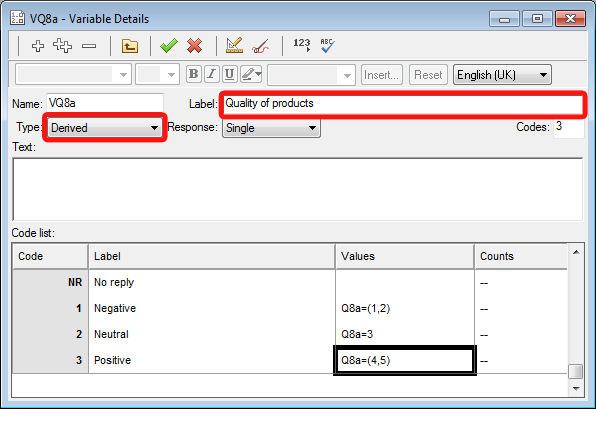The image size is (596, 435).
Task: Click the folder up-arrow toolbar icon
Action: (x=130, y=46)
